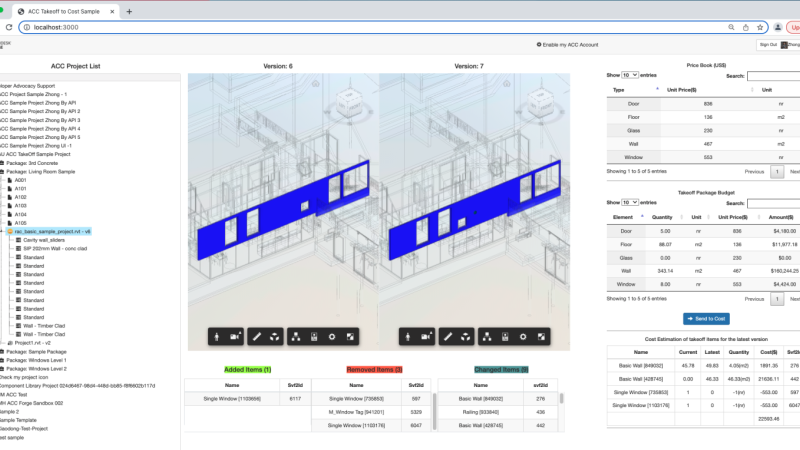Open Properties panel in Version 7 viewer
The height and width of the screenshot is (450, 800).
pos(505,337)
